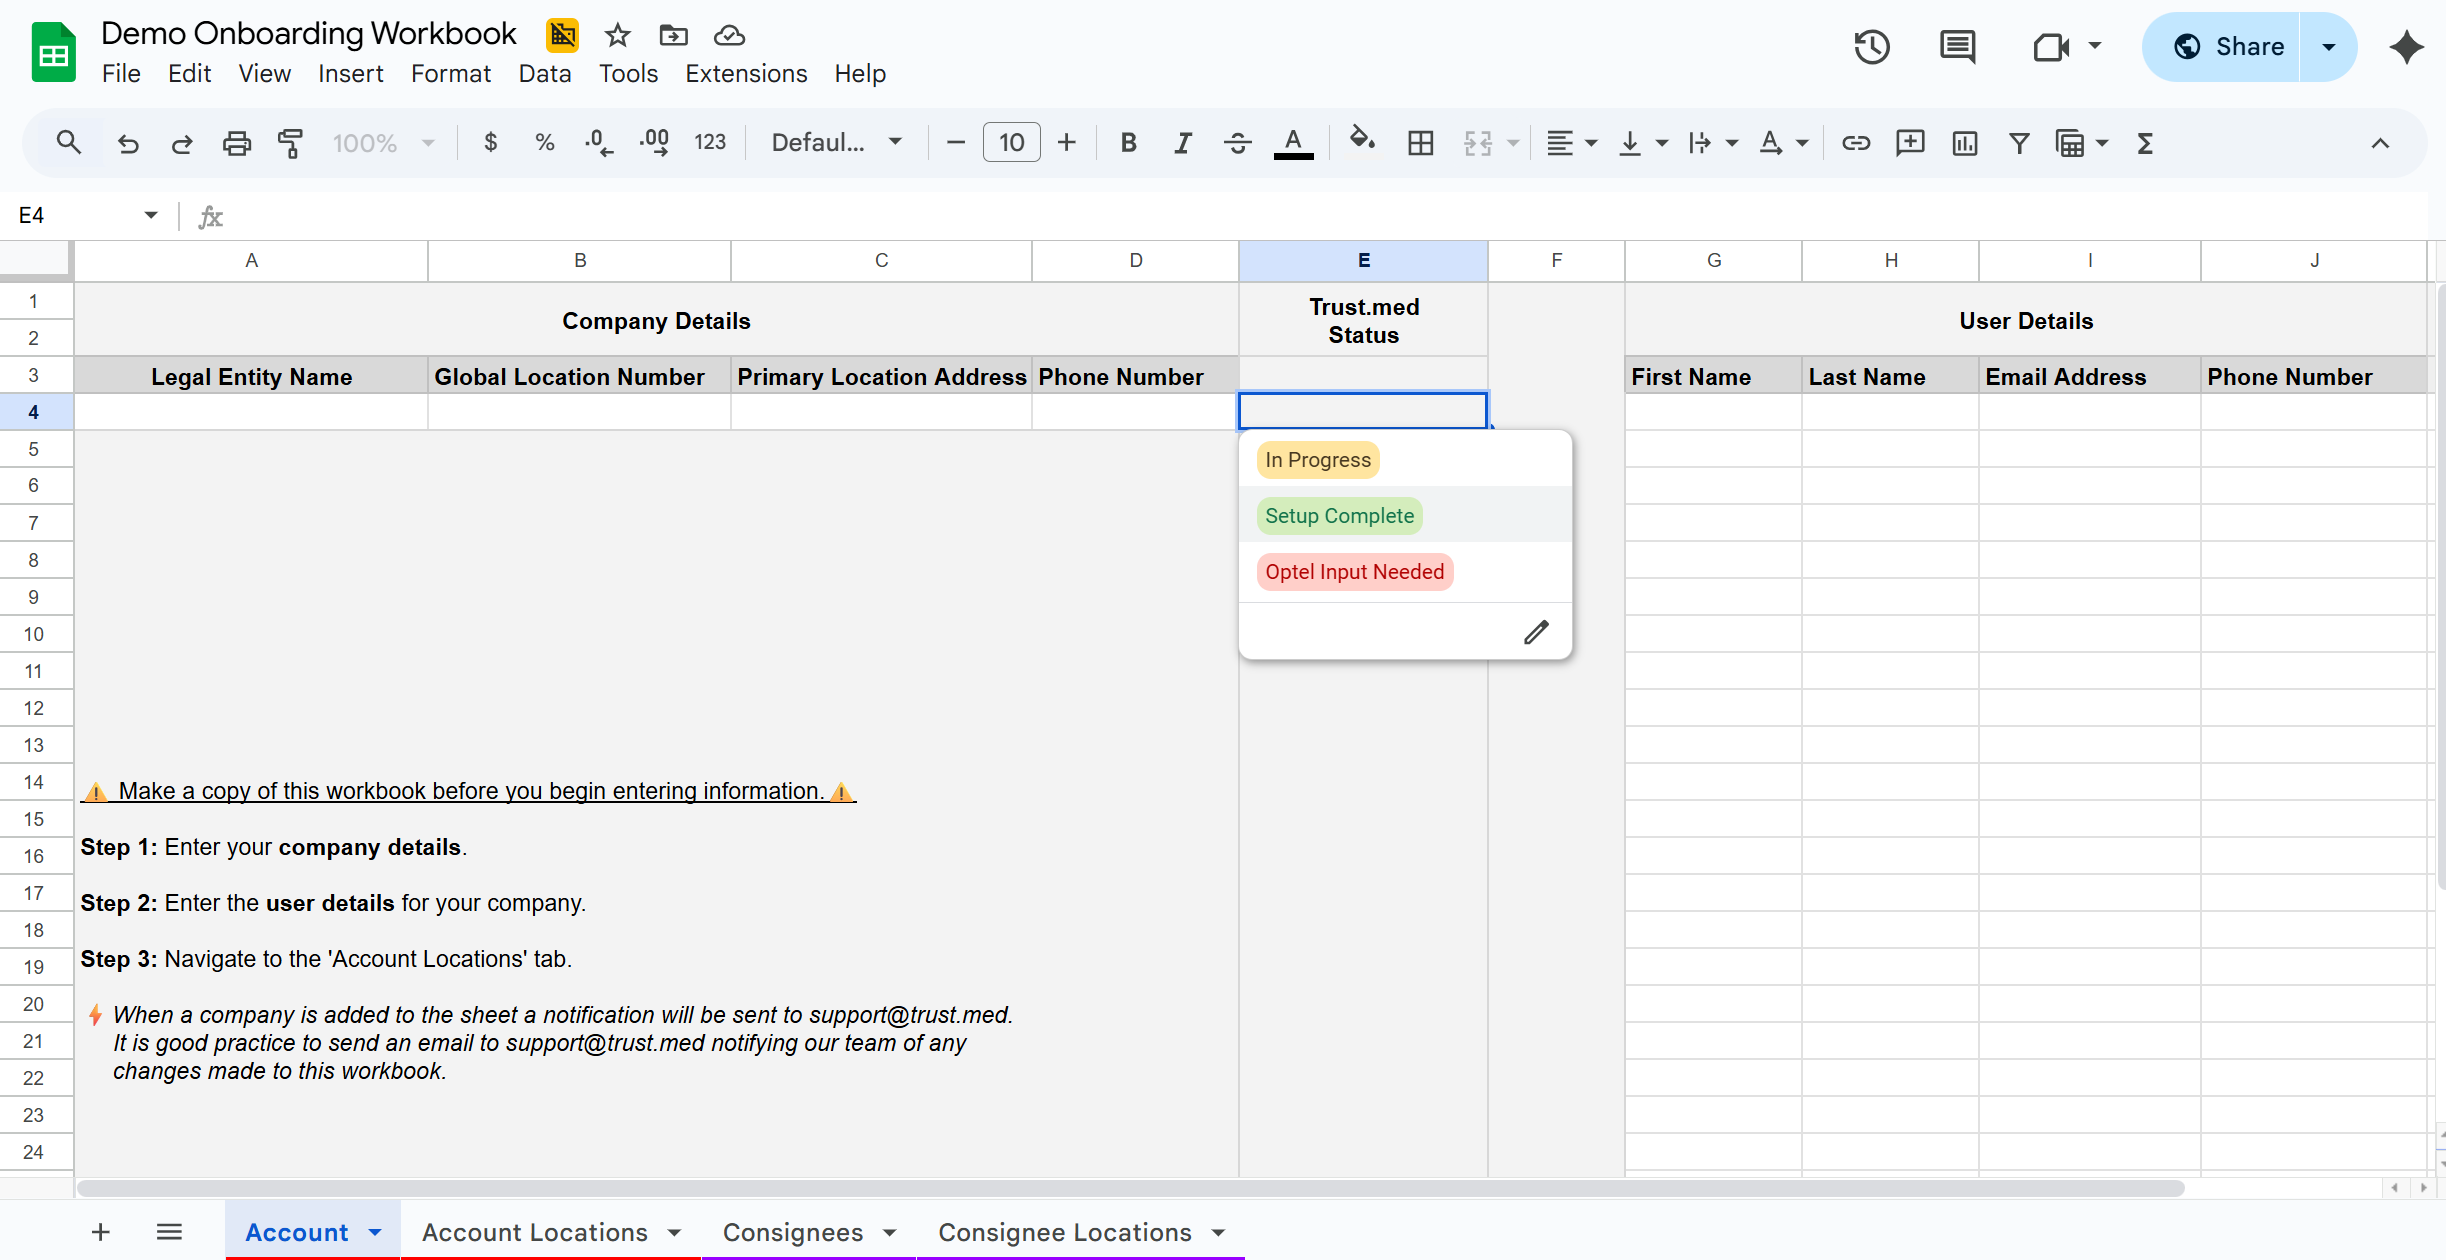Viewport: 2446px width, 1260px height.
Task: Edit dropdown options with the pencil icon
Action: click(1536, 632)
